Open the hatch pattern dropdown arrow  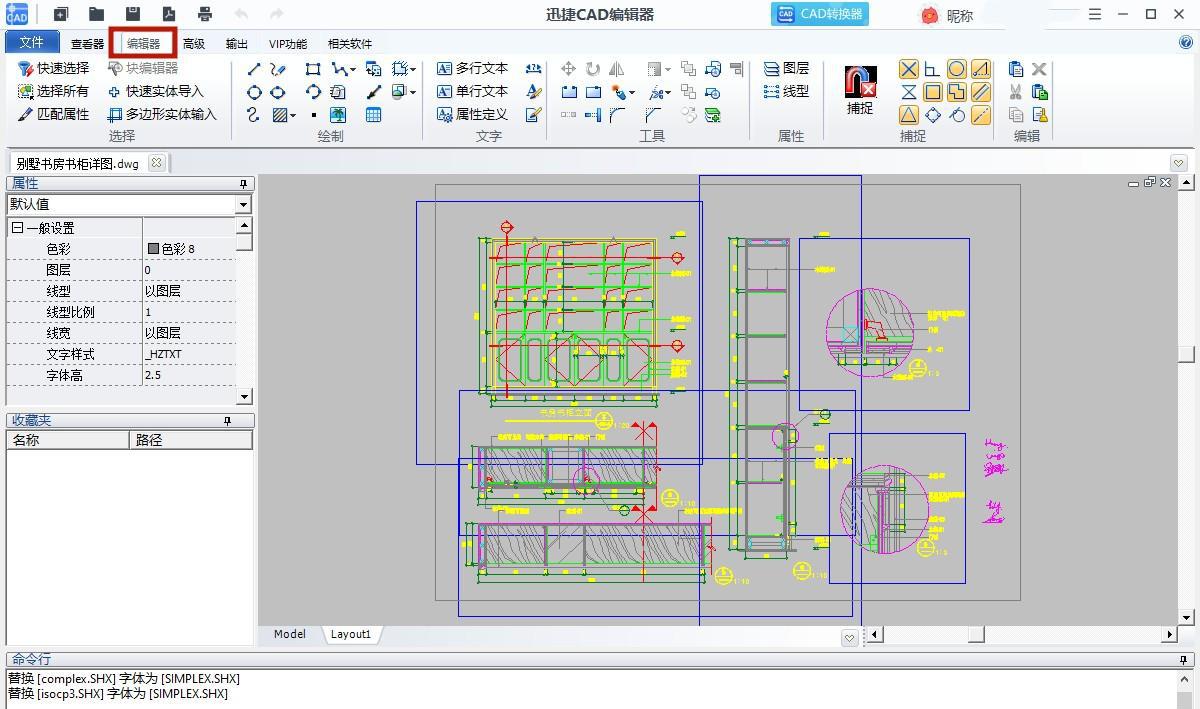(x=293, y=116)
